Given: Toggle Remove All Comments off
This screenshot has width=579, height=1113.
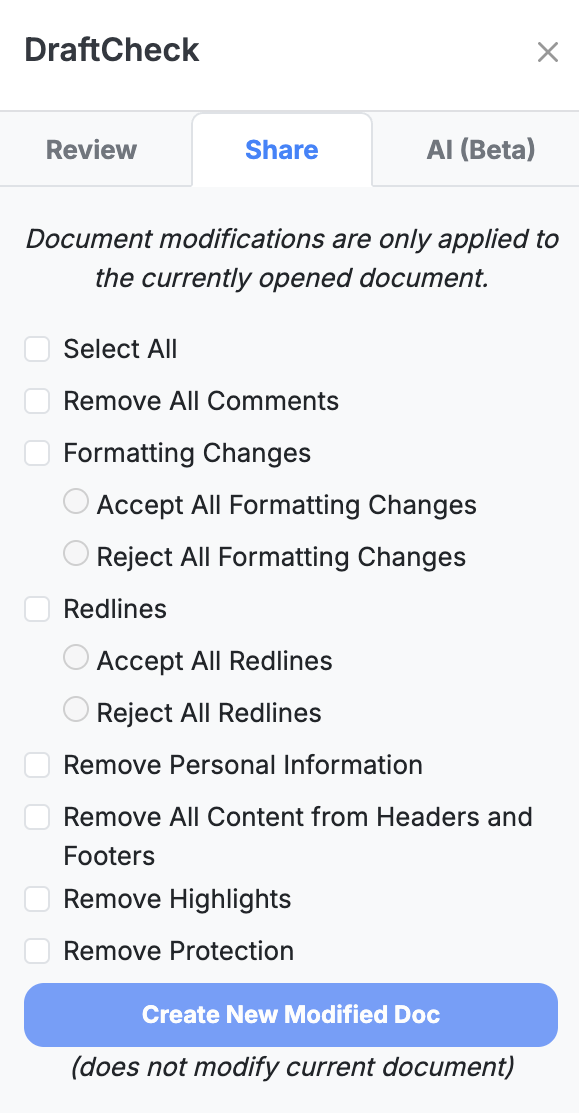Looking at the screenshot, I should [37, 401].
